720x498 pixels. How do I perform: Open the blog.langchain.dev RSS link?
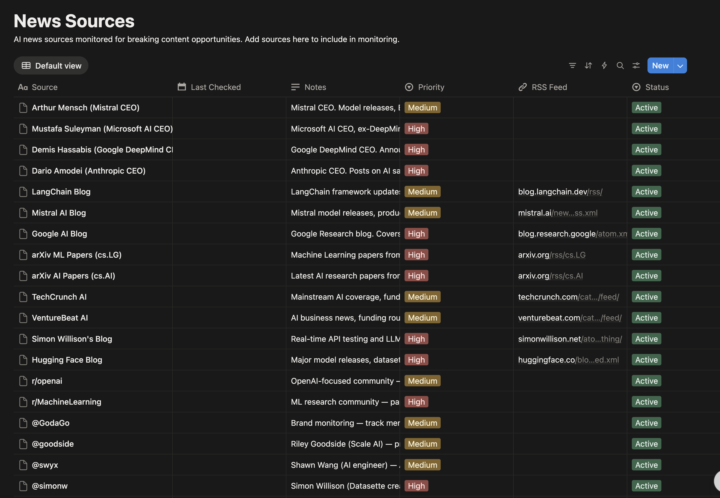point(560,192)
